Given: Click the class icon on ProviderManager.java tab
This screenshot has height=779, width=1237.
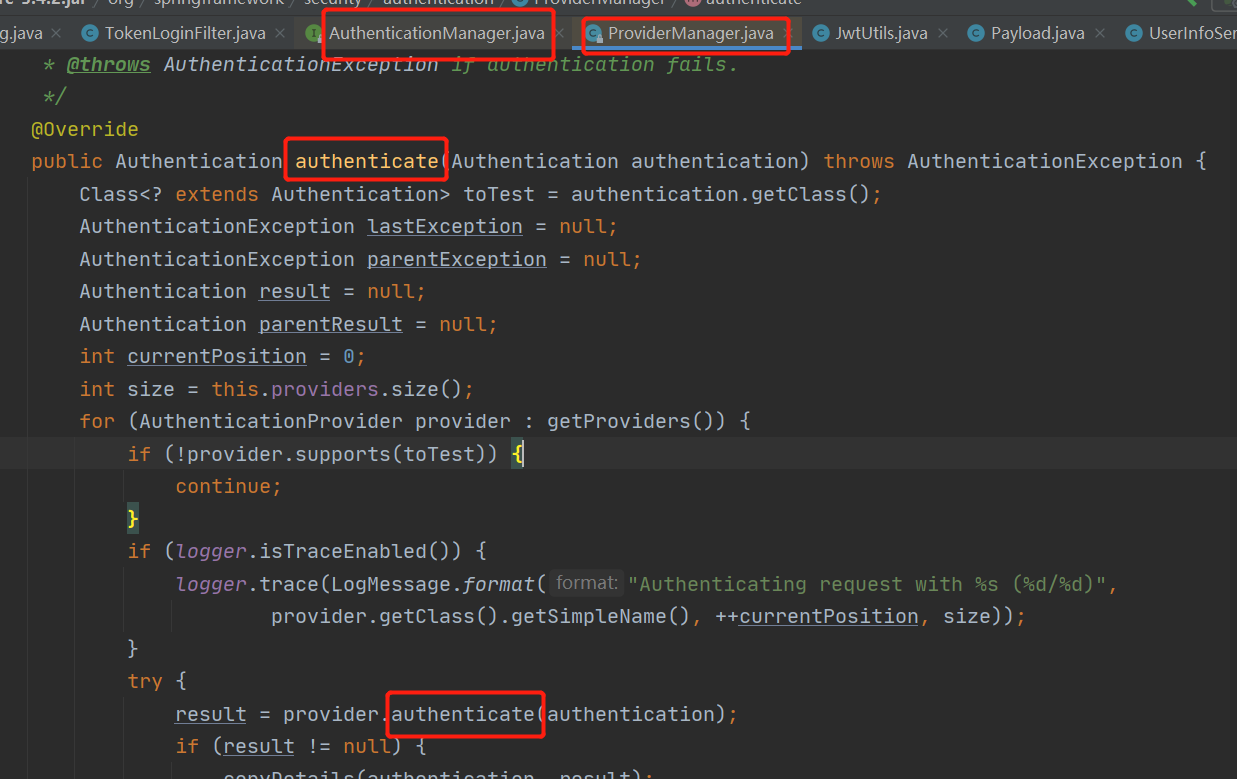Looking at the screenshot, I should 594,34.
